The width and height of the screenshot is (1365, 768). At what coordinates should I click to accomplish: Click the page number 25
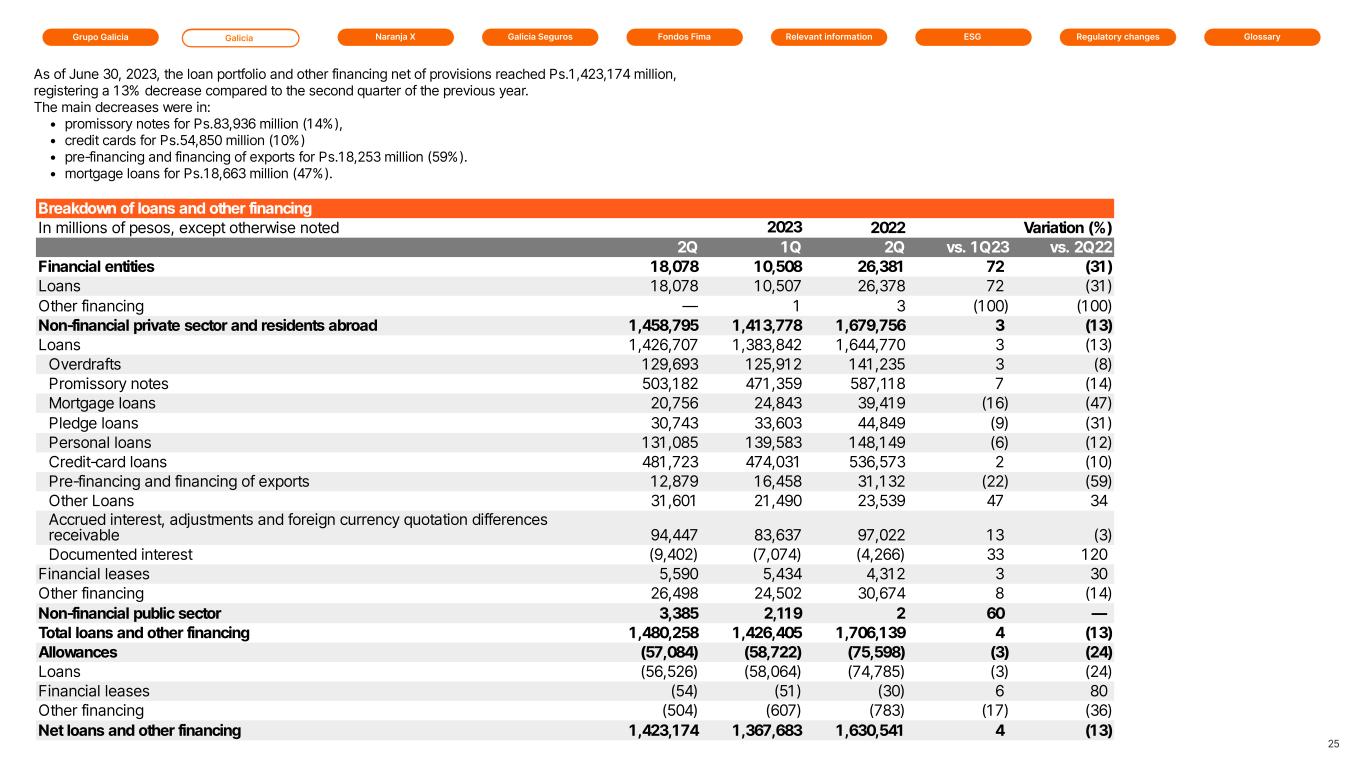[1333, 744]
